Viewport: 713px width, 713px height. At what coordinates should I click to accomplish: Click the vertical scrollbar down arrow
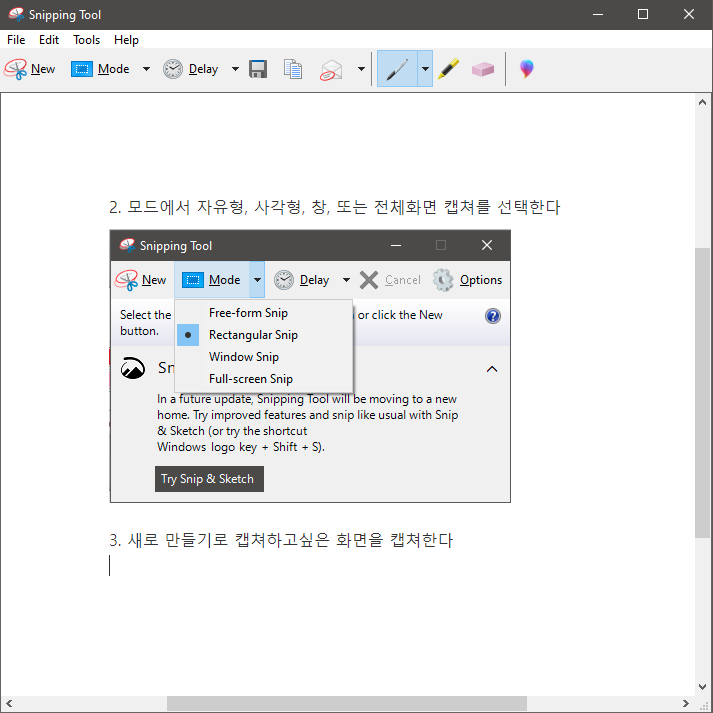[x=703, y=687]
